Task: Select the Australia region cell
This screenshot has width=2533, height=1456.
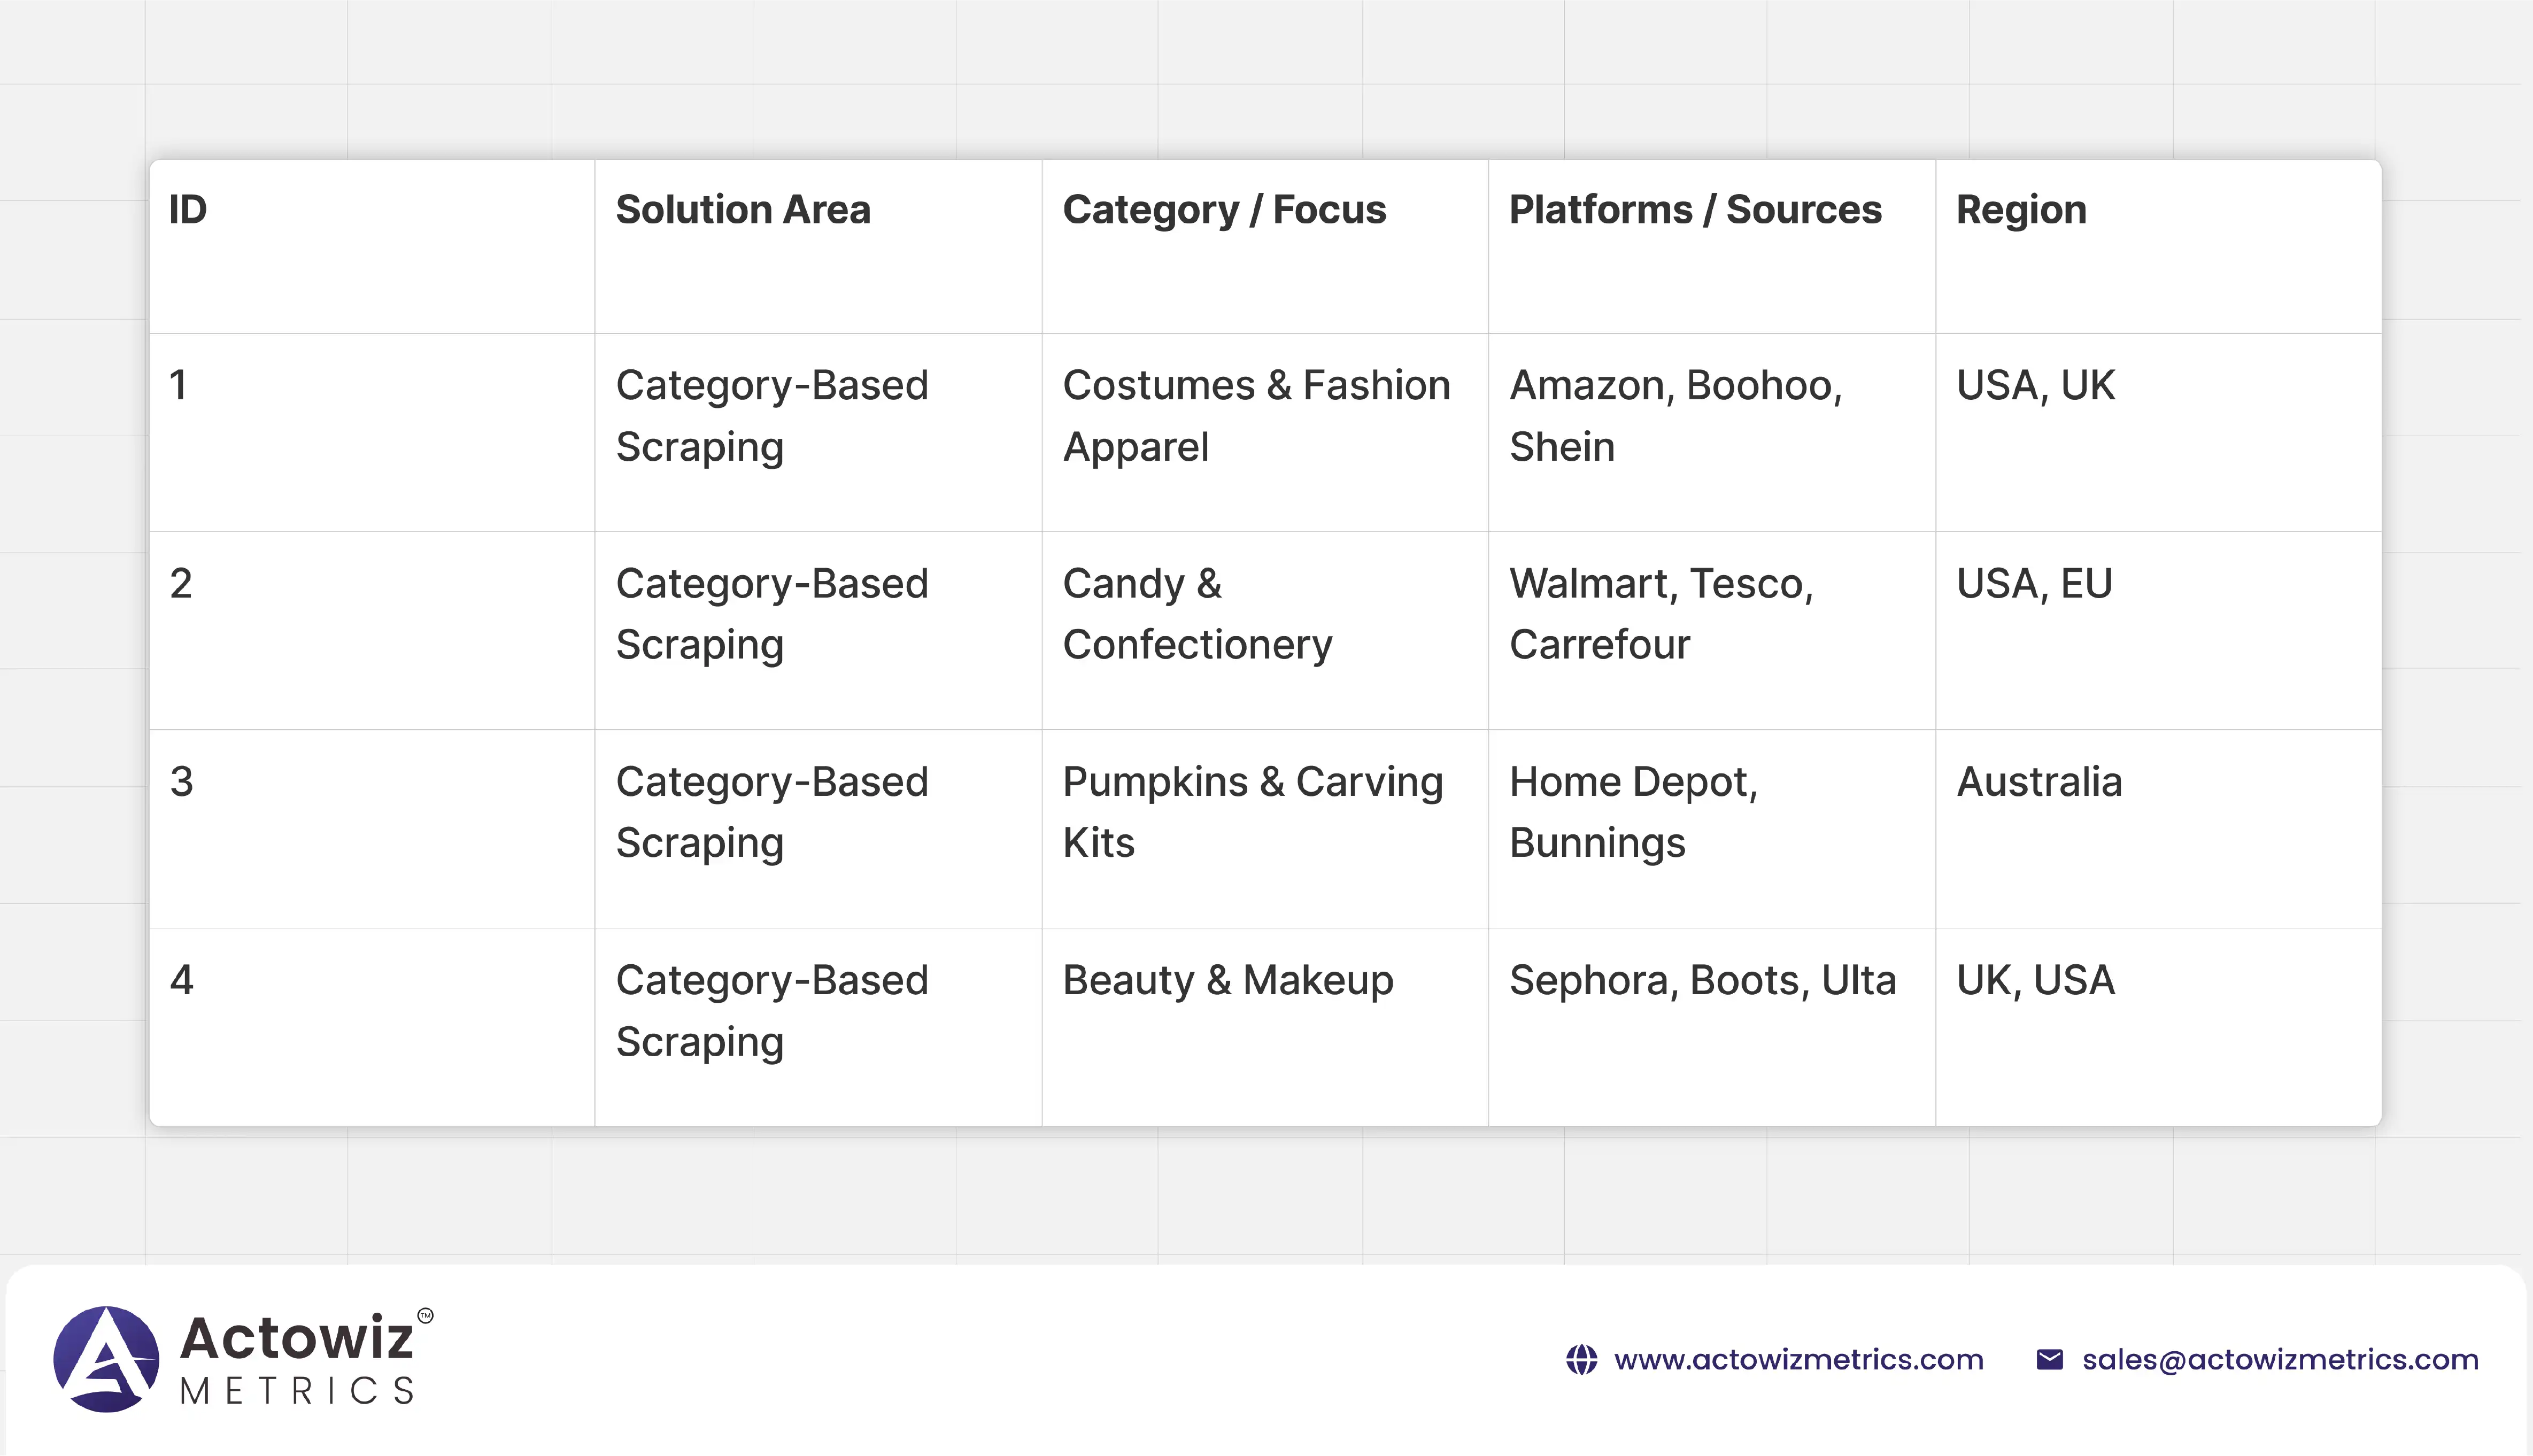Action: pyautogui.click(x=2039, y=782)
